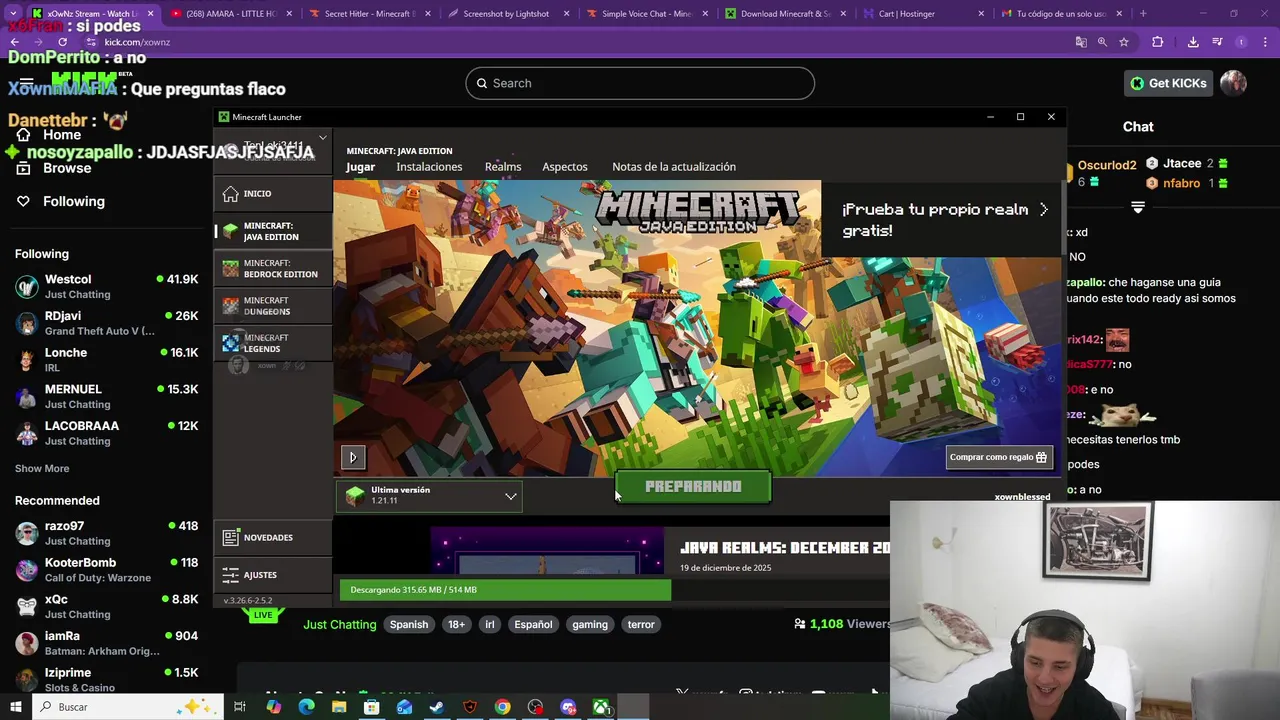Focus the Kick Search field

640,83
